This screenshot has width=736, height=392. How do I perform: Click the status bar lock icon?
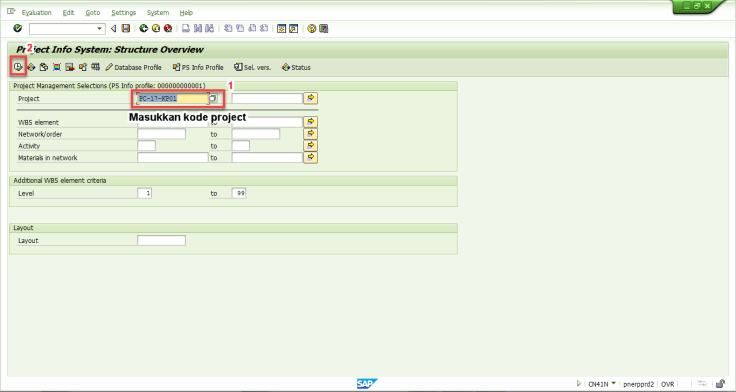tap(720, 384)
